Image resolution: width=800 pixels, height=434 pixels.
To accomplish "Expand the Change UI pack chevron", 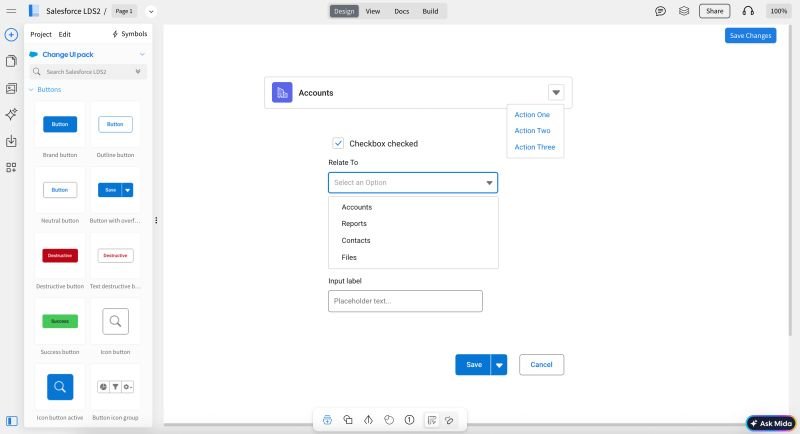I will [142, 55].
